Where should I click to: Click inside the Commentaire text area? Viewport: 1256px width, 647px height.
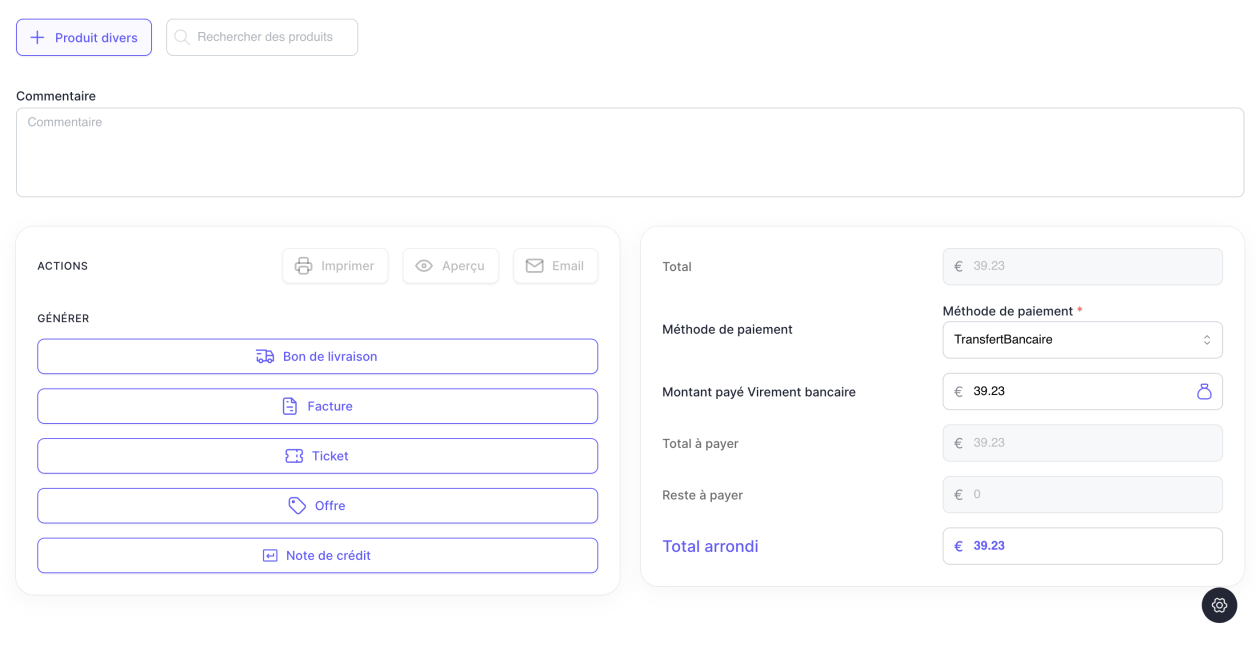tap(628, 150)
